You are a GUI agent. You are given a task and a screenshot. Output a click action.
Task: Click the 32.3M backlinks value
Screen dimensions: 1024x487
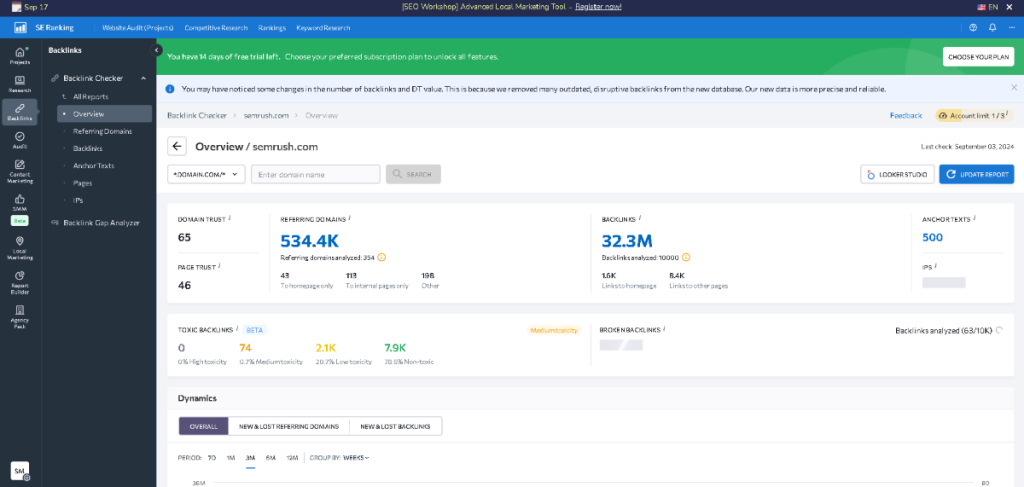[x=627, y=241]
